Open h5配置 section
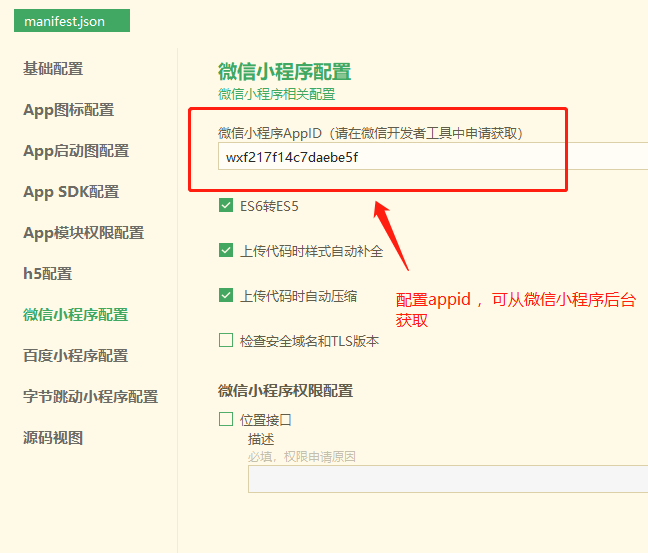This screenshot has height=553, width=648. (48, 274)
